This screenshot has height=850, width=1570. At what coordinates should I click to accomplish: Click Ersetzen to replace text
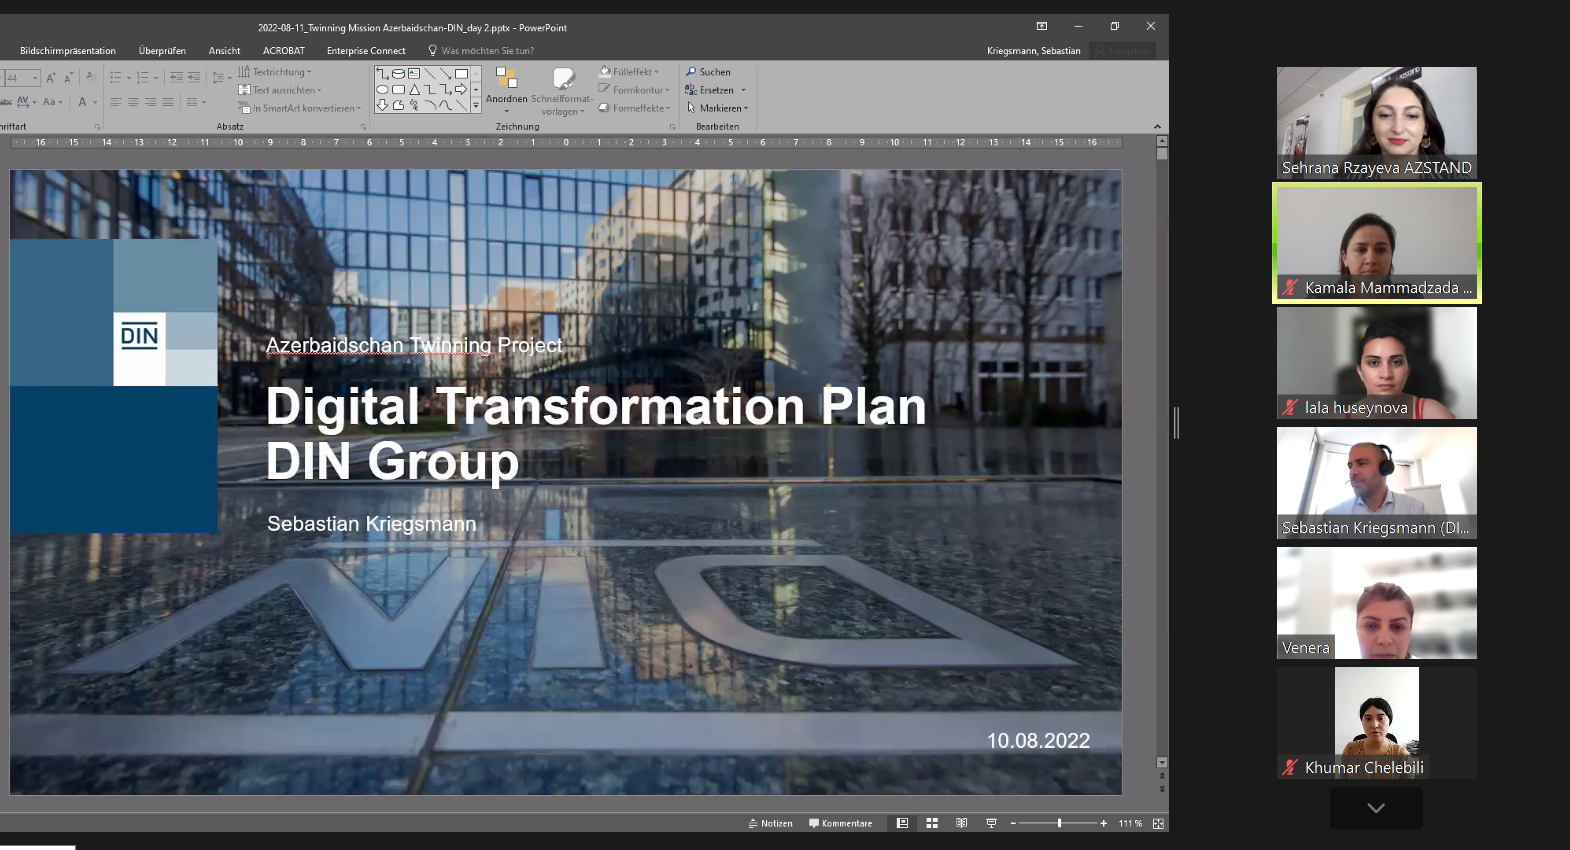pyautogui.click(x=715, y=90)
